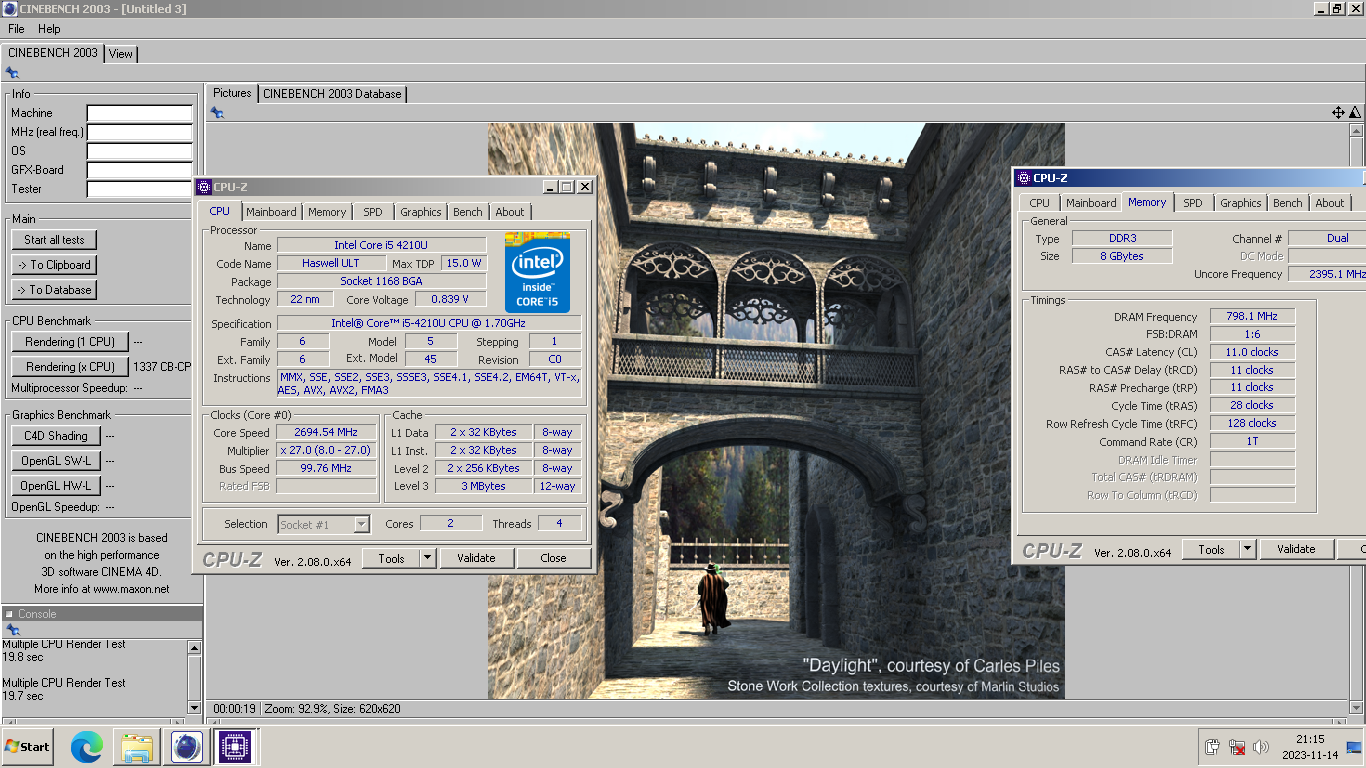1366x768 pixels.
Task: Click Close in the CPU-Z CPU window
Action: tap(553, 558)
